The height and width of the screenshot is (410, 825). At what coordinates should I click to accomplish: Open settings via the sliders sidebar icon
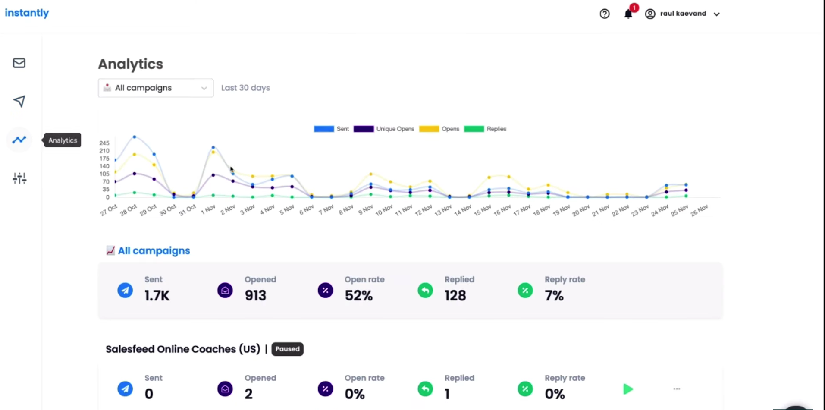click(19, 178)
